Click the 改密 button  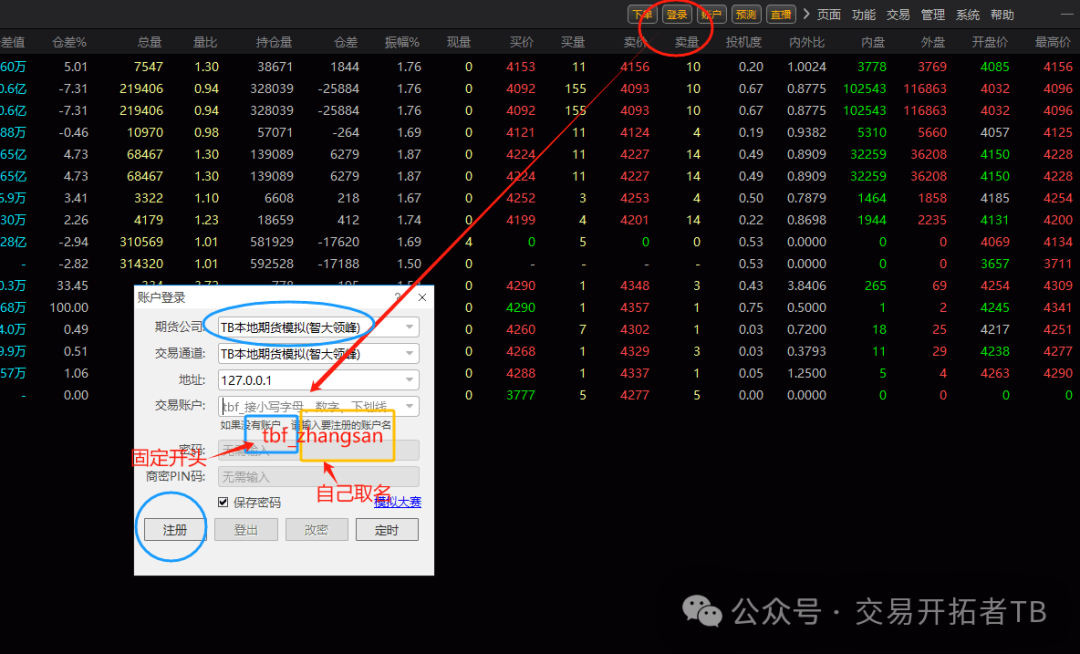point(316,529)
